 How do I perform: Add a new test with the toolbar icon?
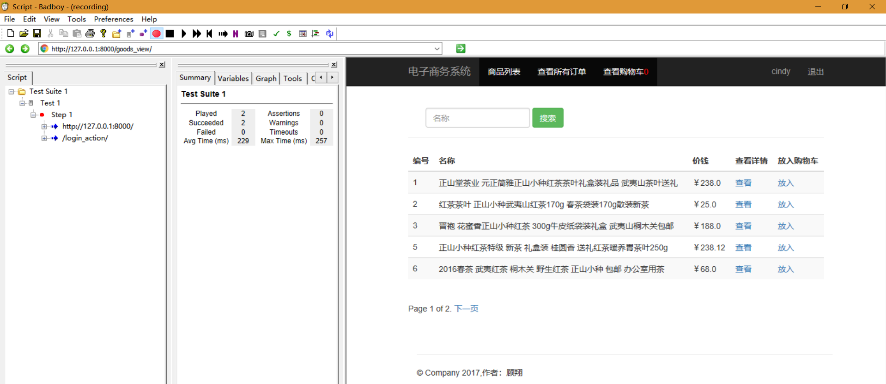[130, 34]
